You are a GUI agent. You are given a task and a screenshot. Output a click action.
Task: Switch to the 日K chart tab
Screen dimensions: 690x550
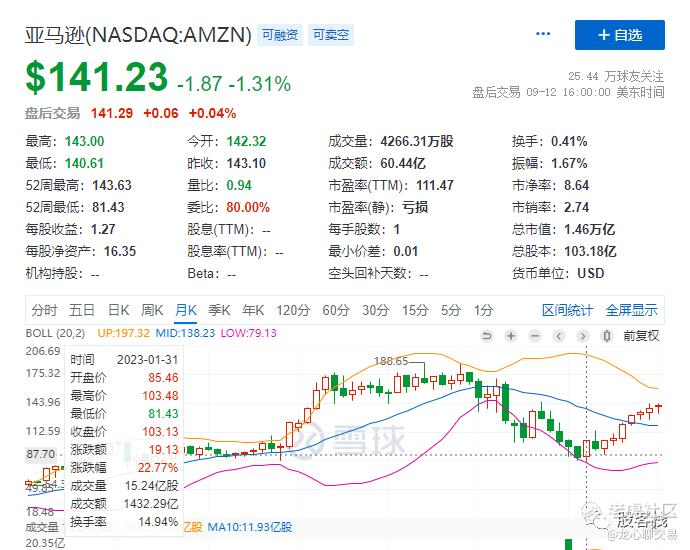(119, 310)
